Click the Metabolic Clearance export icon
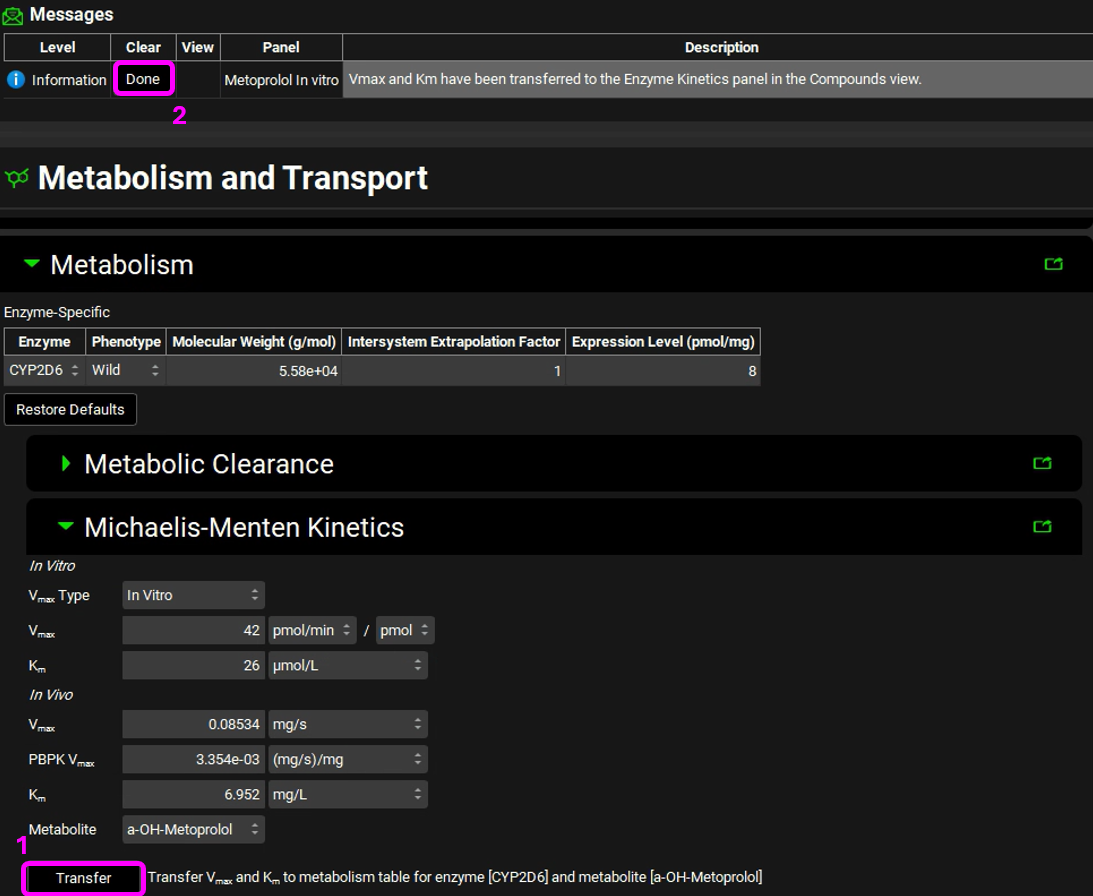1093x896 pixels. pos(1042,463)
